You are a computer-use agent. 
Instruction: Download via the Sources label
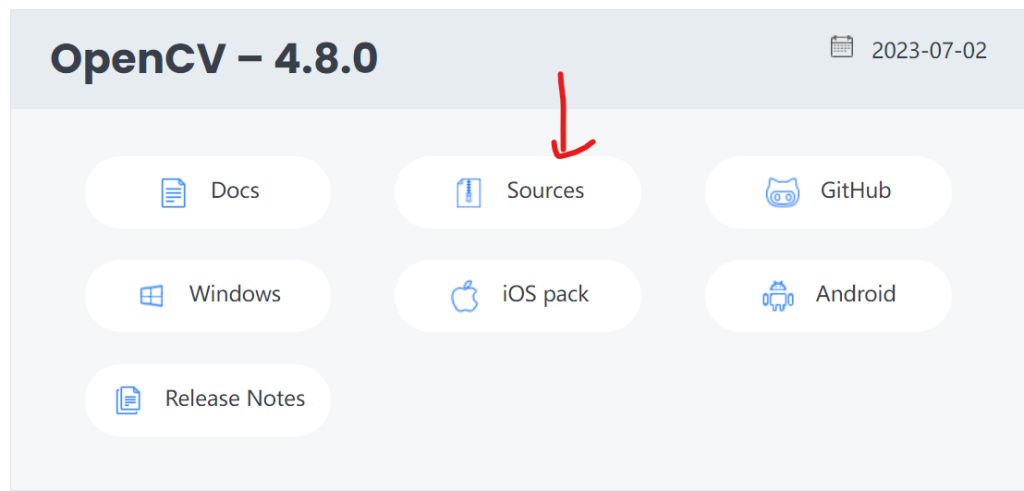[x=545, y=190]
